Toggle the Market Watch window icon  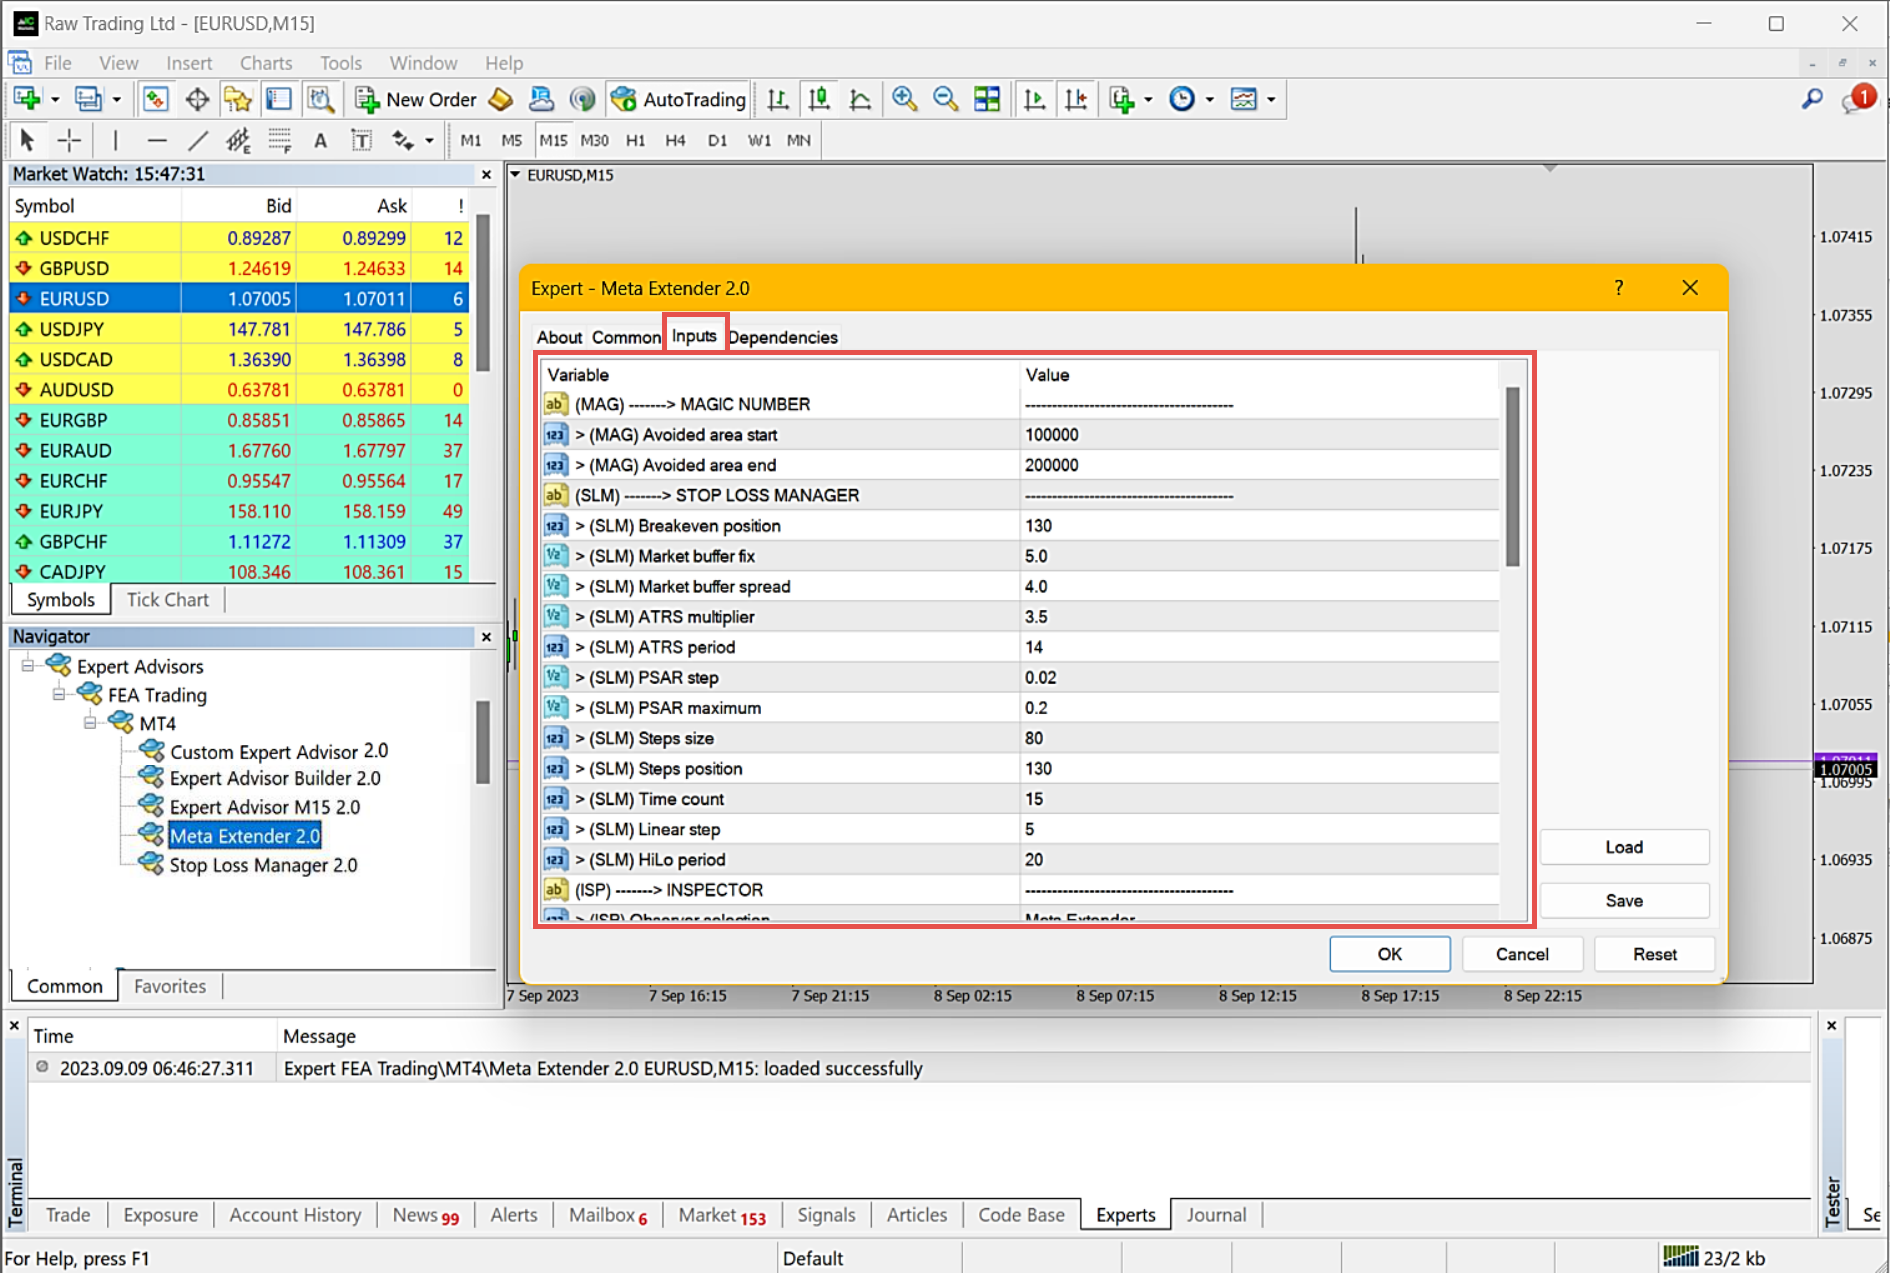155,99
